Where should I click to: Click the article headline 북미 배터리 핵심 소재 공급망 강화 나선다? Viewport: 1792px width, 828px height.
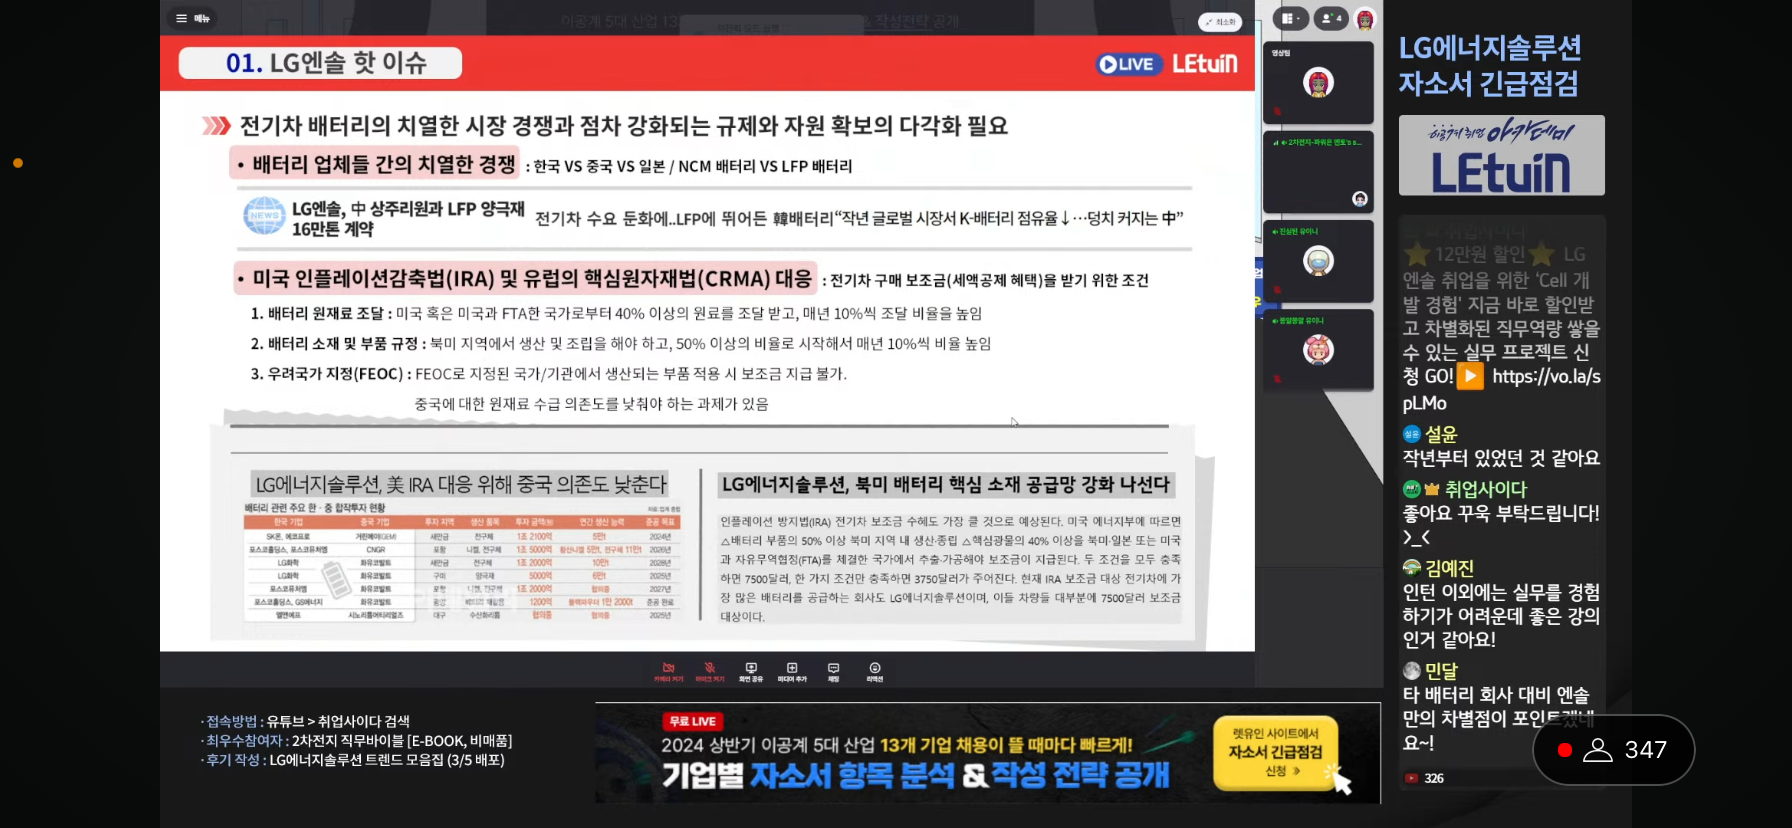[x=945, y=484]
